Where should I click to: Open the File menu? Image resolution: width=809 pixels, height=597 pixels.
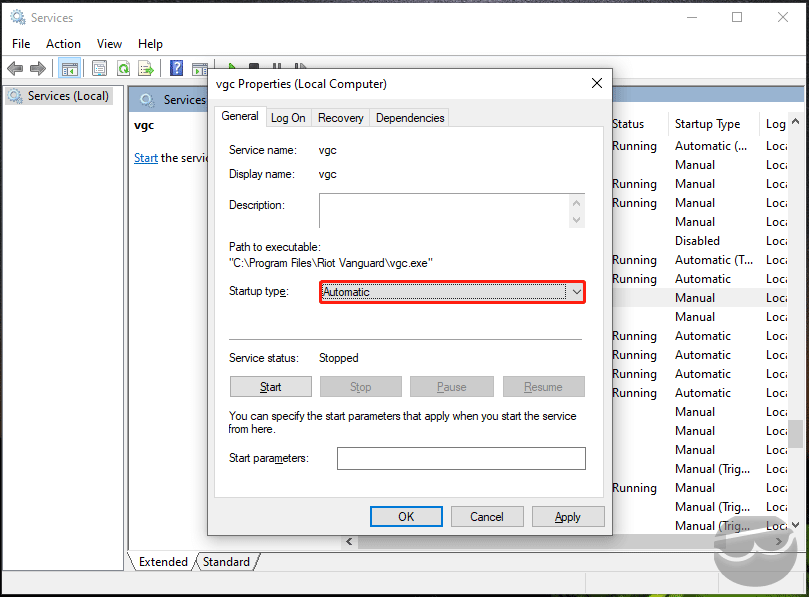coord(21,44)
